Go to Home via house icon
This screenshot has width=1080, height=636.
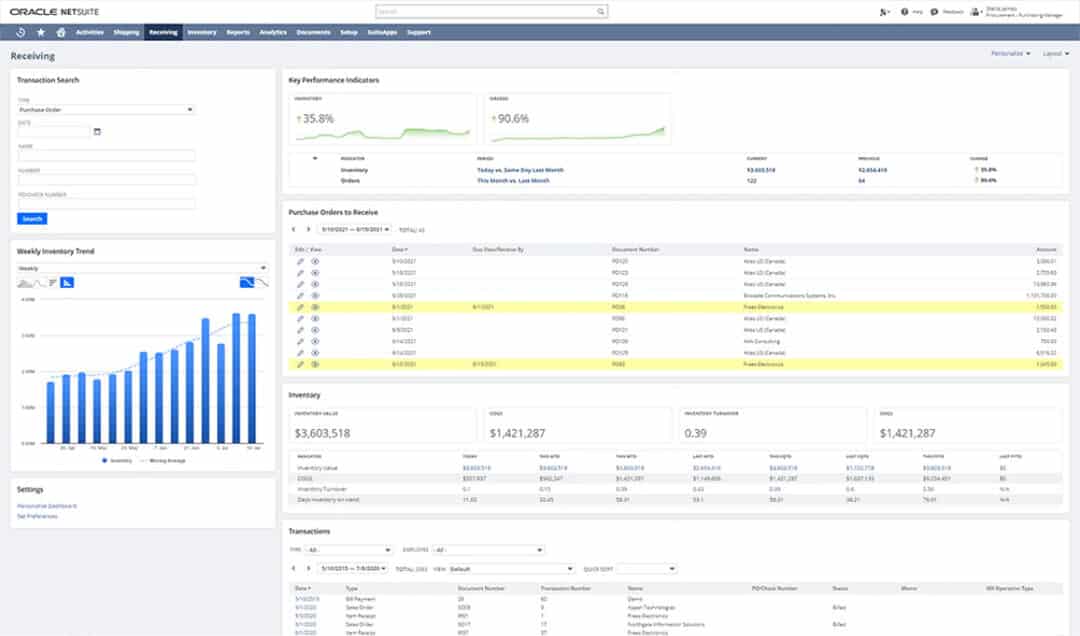[60, 32]
